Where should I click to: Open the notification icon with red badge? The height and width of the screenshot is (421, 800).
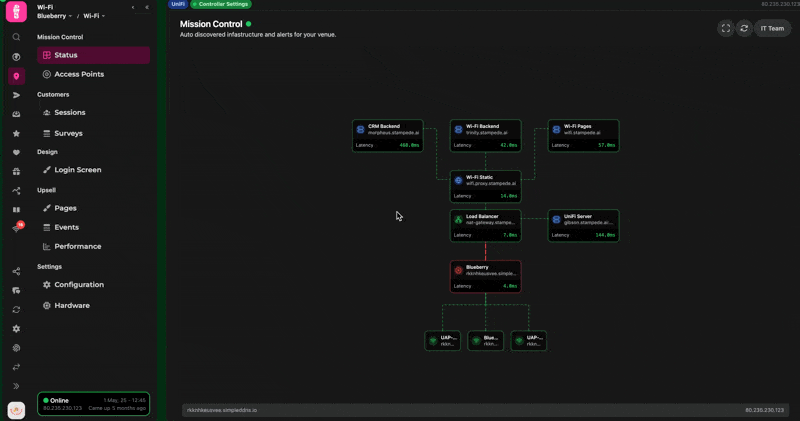(x=17, y=228)
